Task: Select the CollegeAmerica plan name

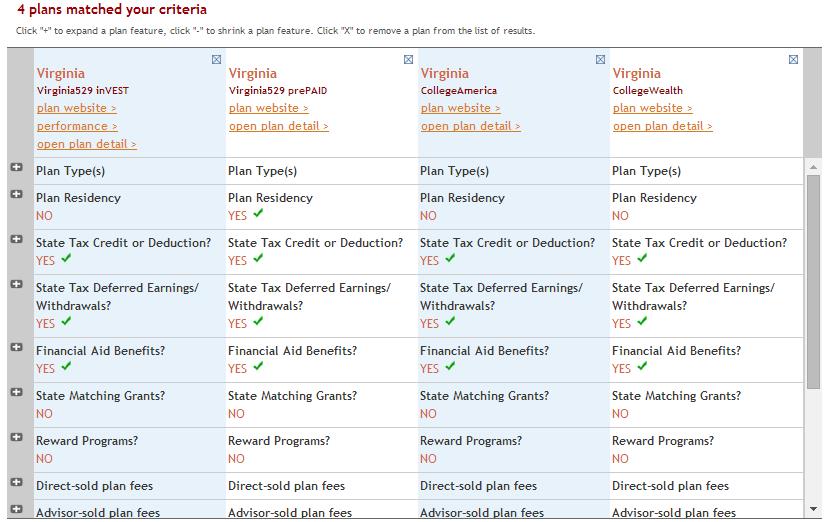Action: point(459,91)
